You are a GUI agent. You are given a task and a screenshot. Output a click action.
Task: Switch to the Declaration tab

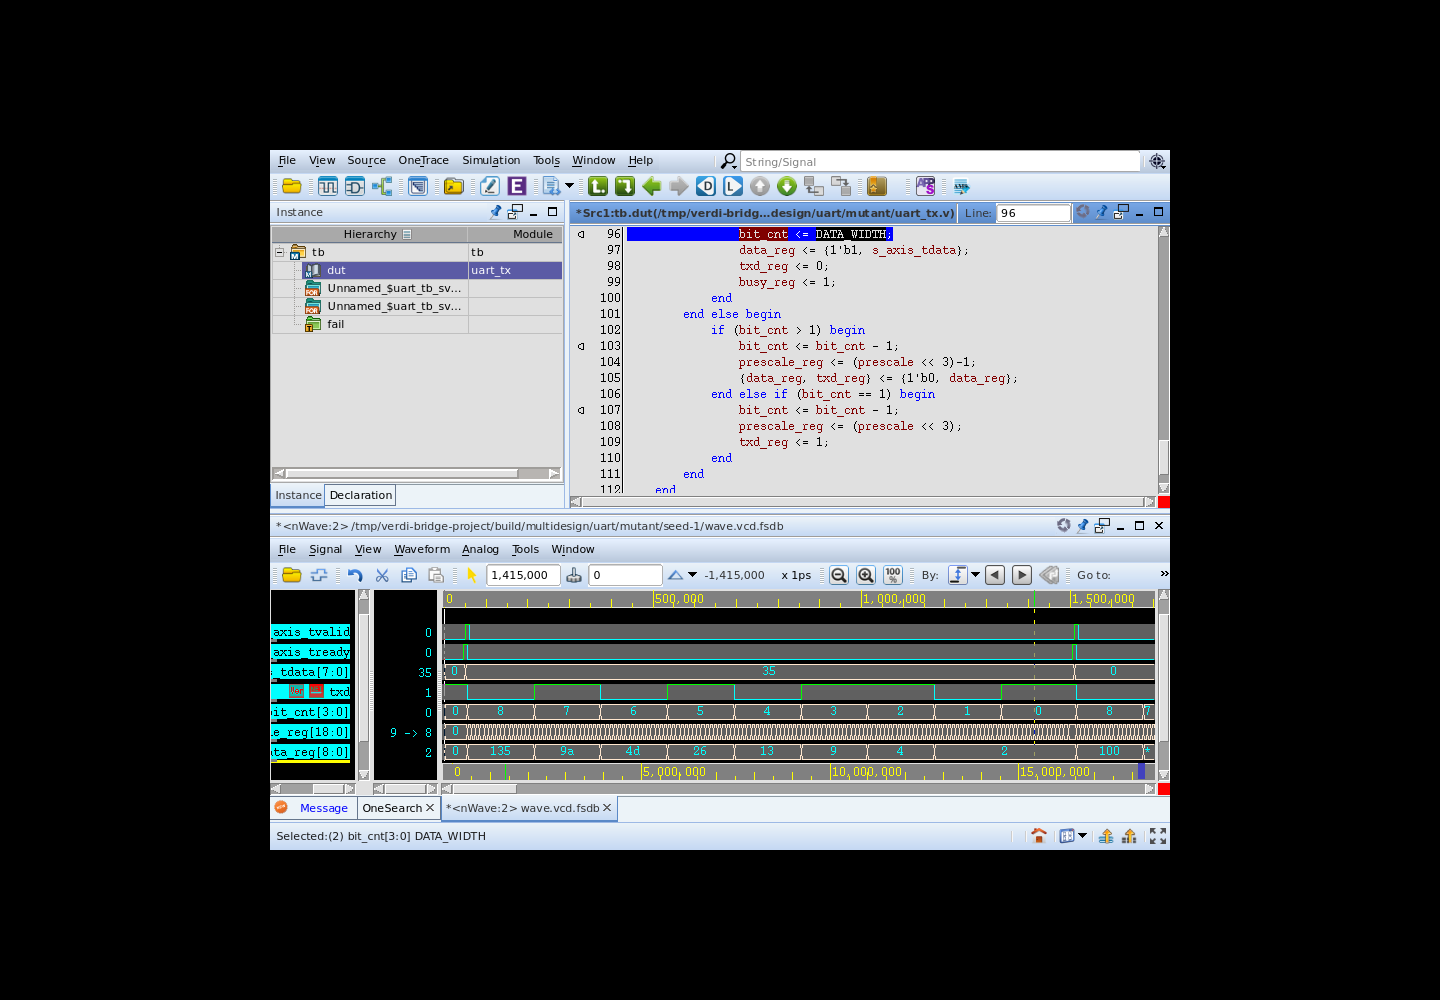[x=361, y=495]
